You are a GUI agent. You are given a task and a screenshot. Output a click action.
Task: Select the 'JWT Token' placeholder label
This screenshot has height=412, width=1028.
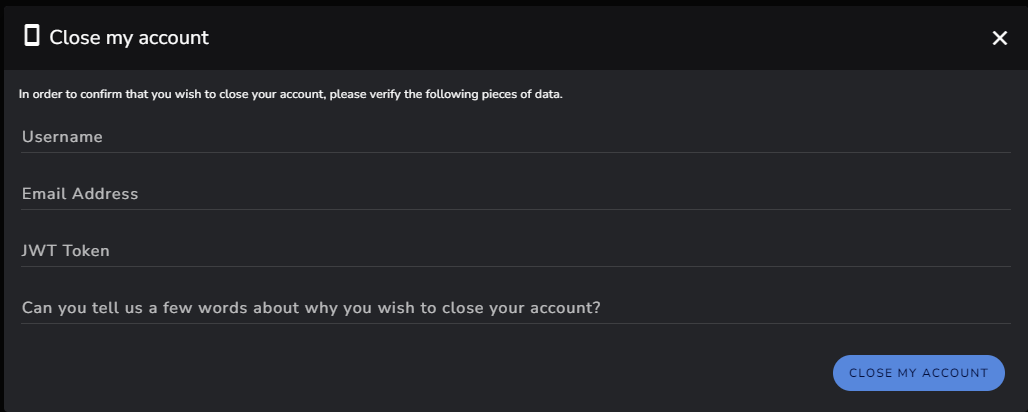(x=66, y=251)
